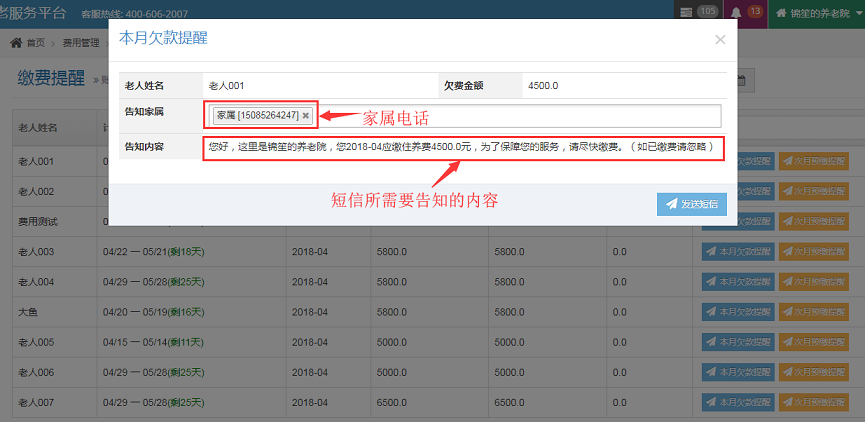Open the message list icon showing 105
This screenshot has width=865, height=422.
click(708, 12)
